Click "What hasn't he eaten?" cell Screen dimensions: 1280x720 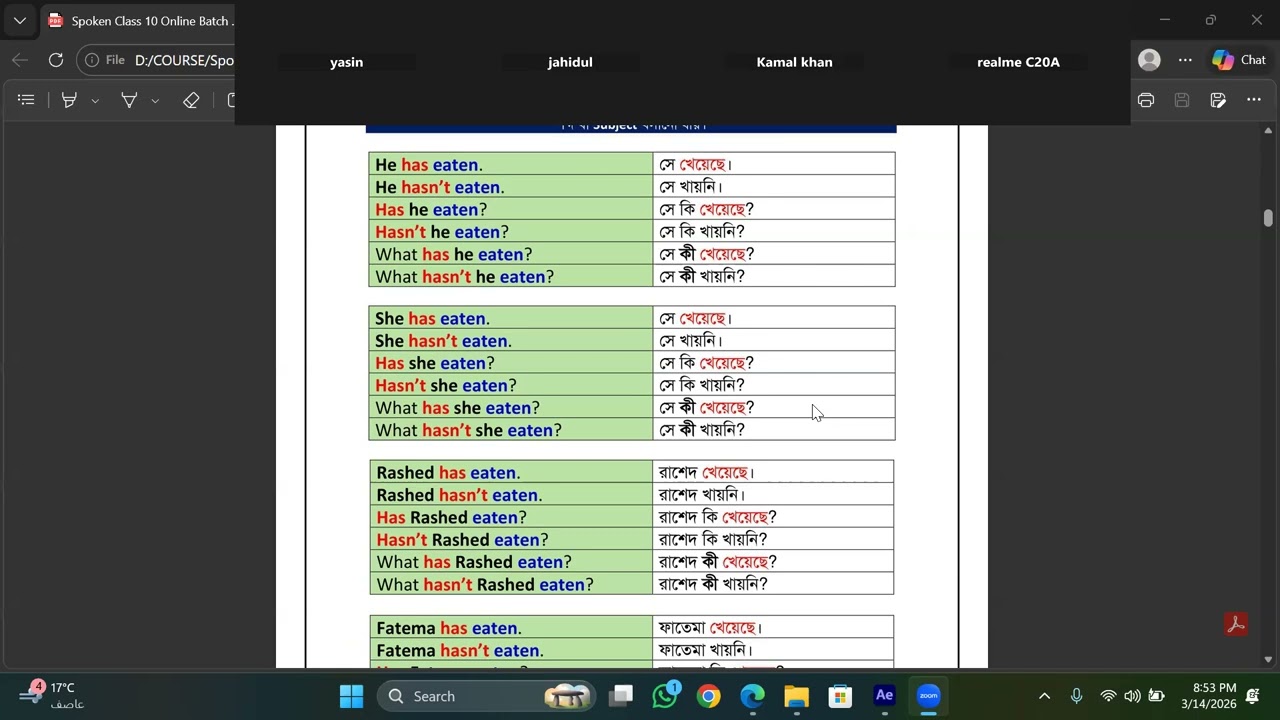[511, 276]
